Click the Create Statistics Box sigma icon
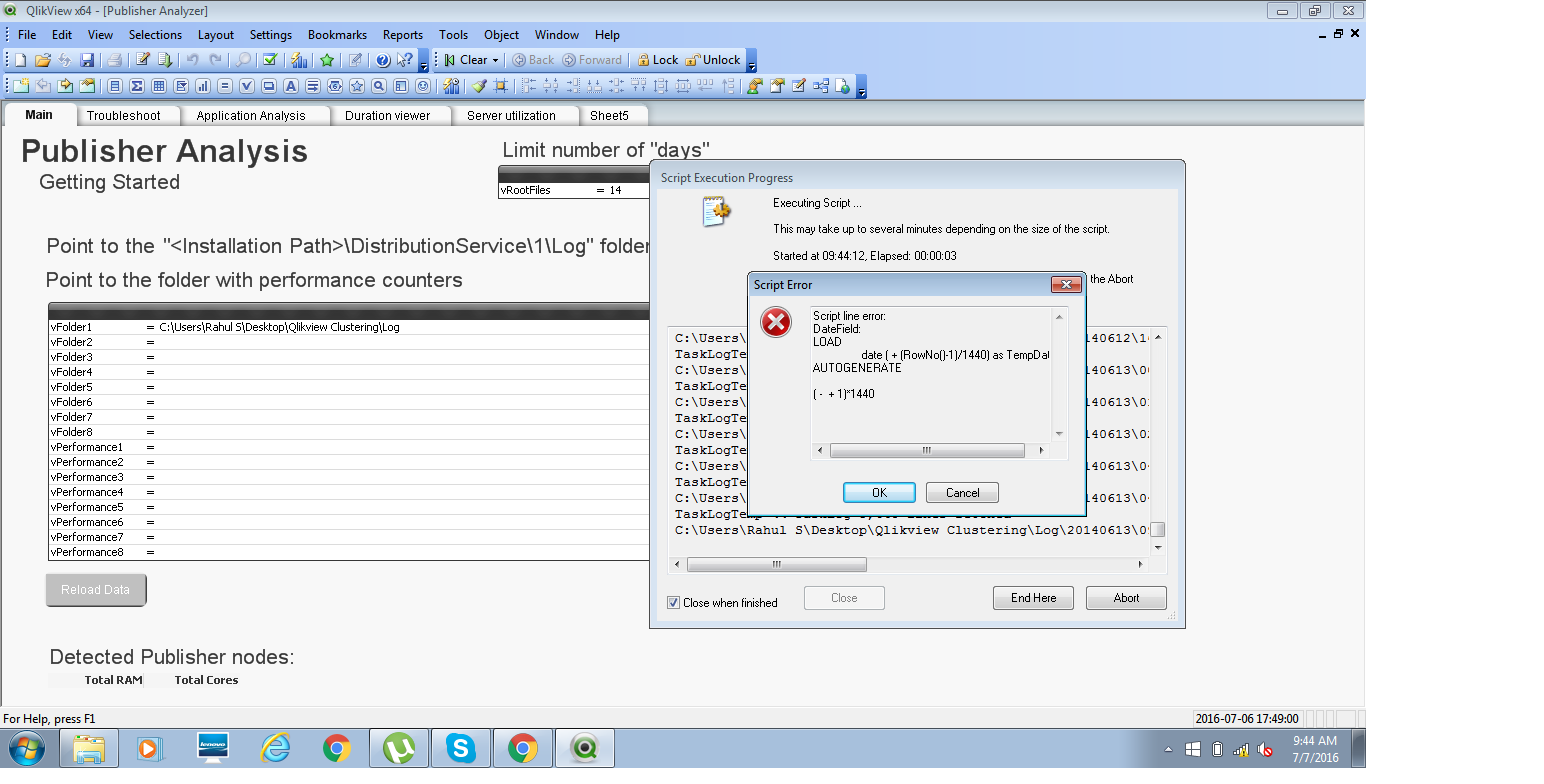Image resolution: width=1544 pixels, height=784 pixels. coord(137,86)
